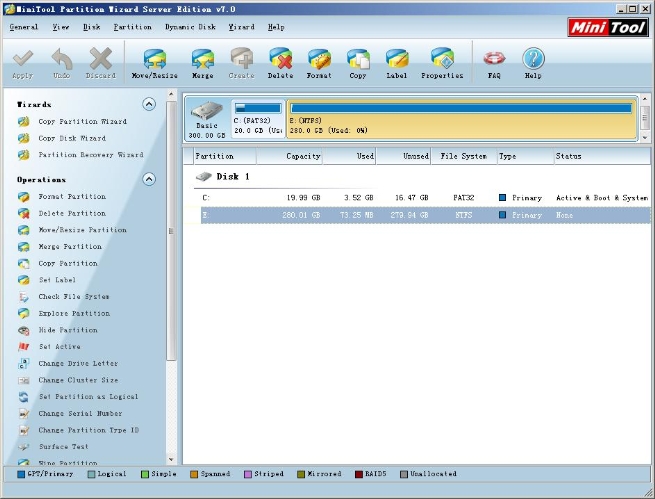Screen dimensions: 655x499
Task: Launch Copy Disk Wizard
Action: pyautogui.click(x=72, y=138)
